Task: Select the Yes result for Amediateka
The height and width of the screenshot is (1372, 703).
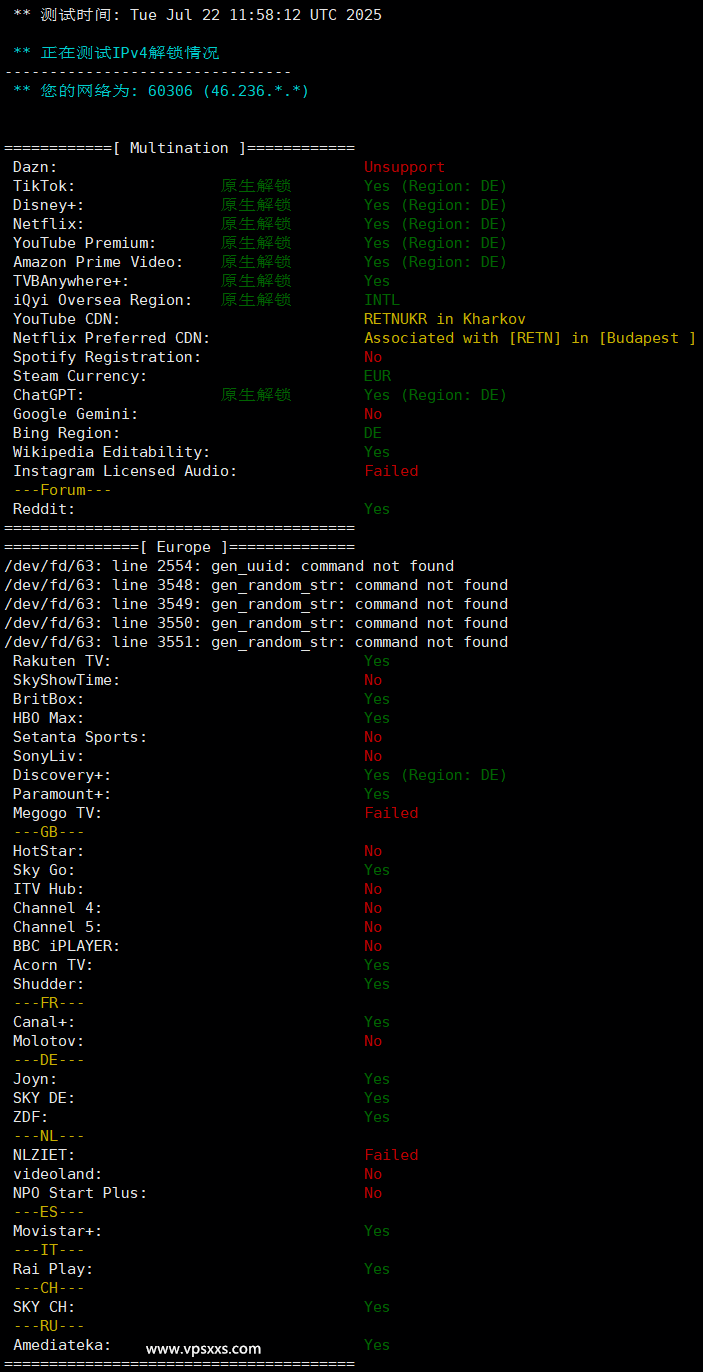Action: [377, 1345]
